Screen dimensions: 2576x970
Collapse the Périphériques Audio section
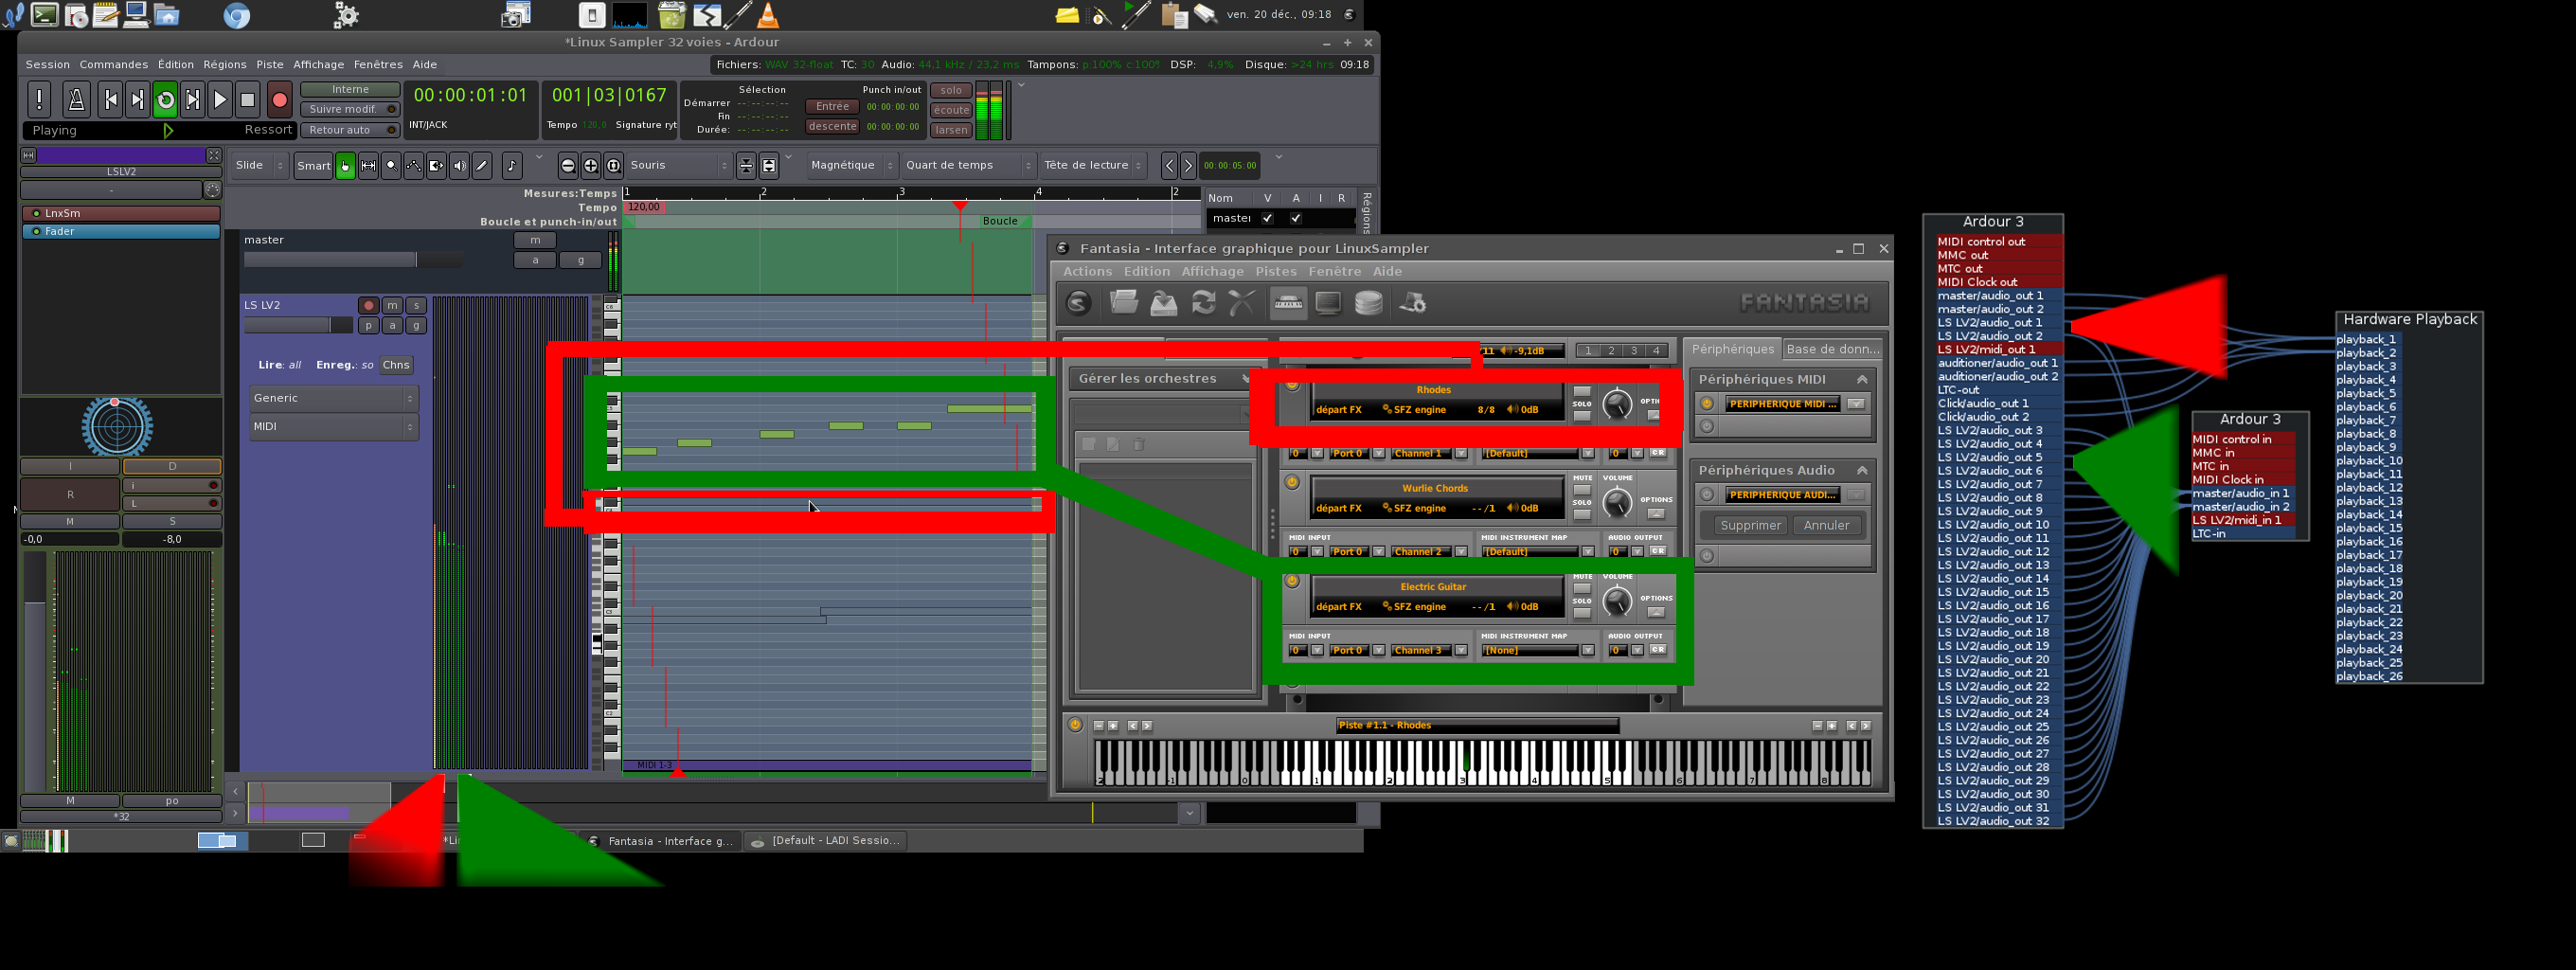(x=1861, y=471)
